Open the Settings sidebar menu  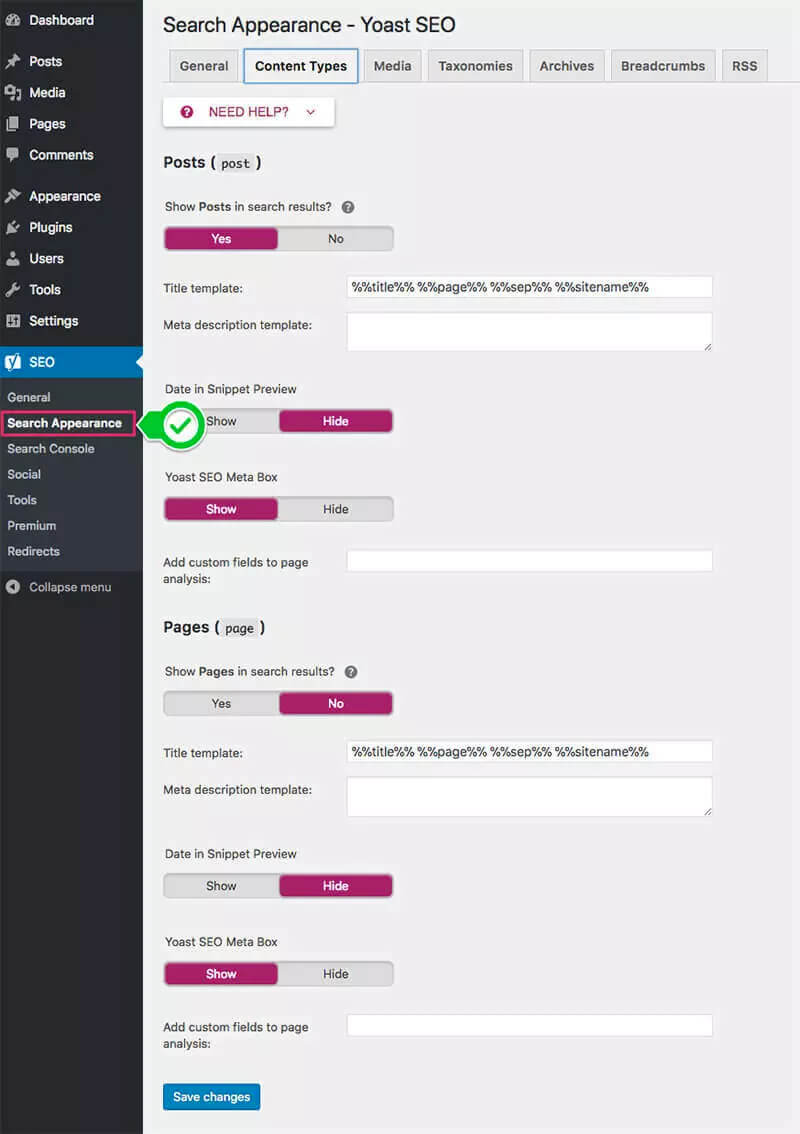[53, 321]
